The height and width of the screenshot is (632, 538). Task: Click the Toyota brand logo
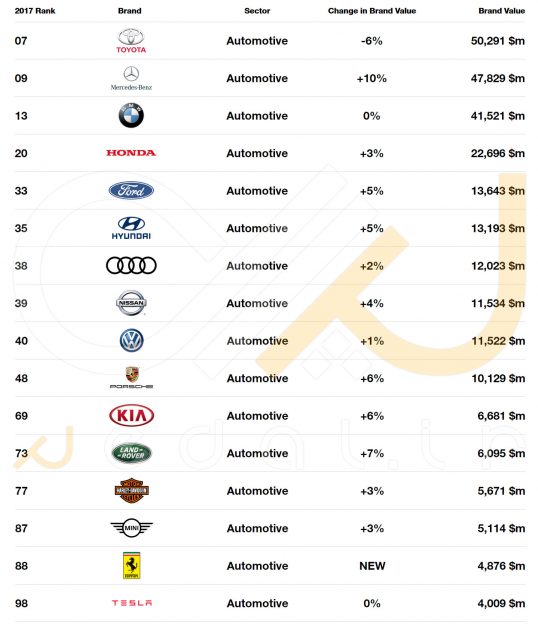click(131, 41)
